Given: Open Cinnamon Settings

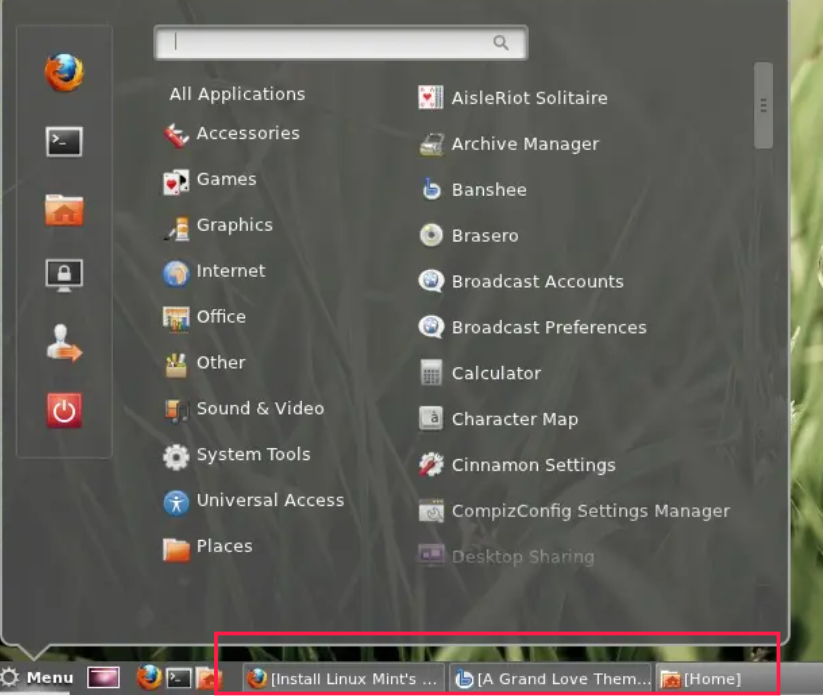Looking at the screenshot, I should [x=517, y=465].
